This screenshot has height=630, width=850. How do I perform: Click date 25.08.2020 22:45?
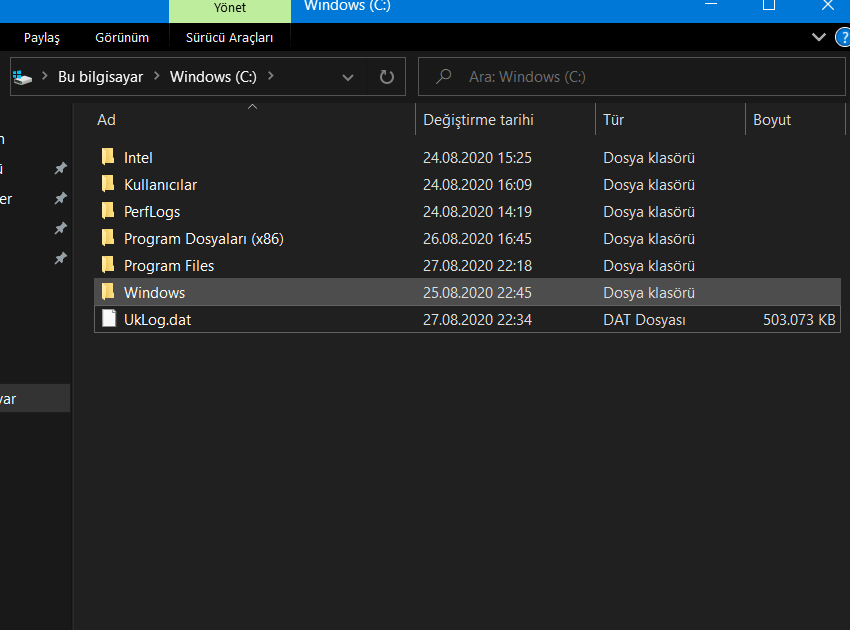(477, 293)
